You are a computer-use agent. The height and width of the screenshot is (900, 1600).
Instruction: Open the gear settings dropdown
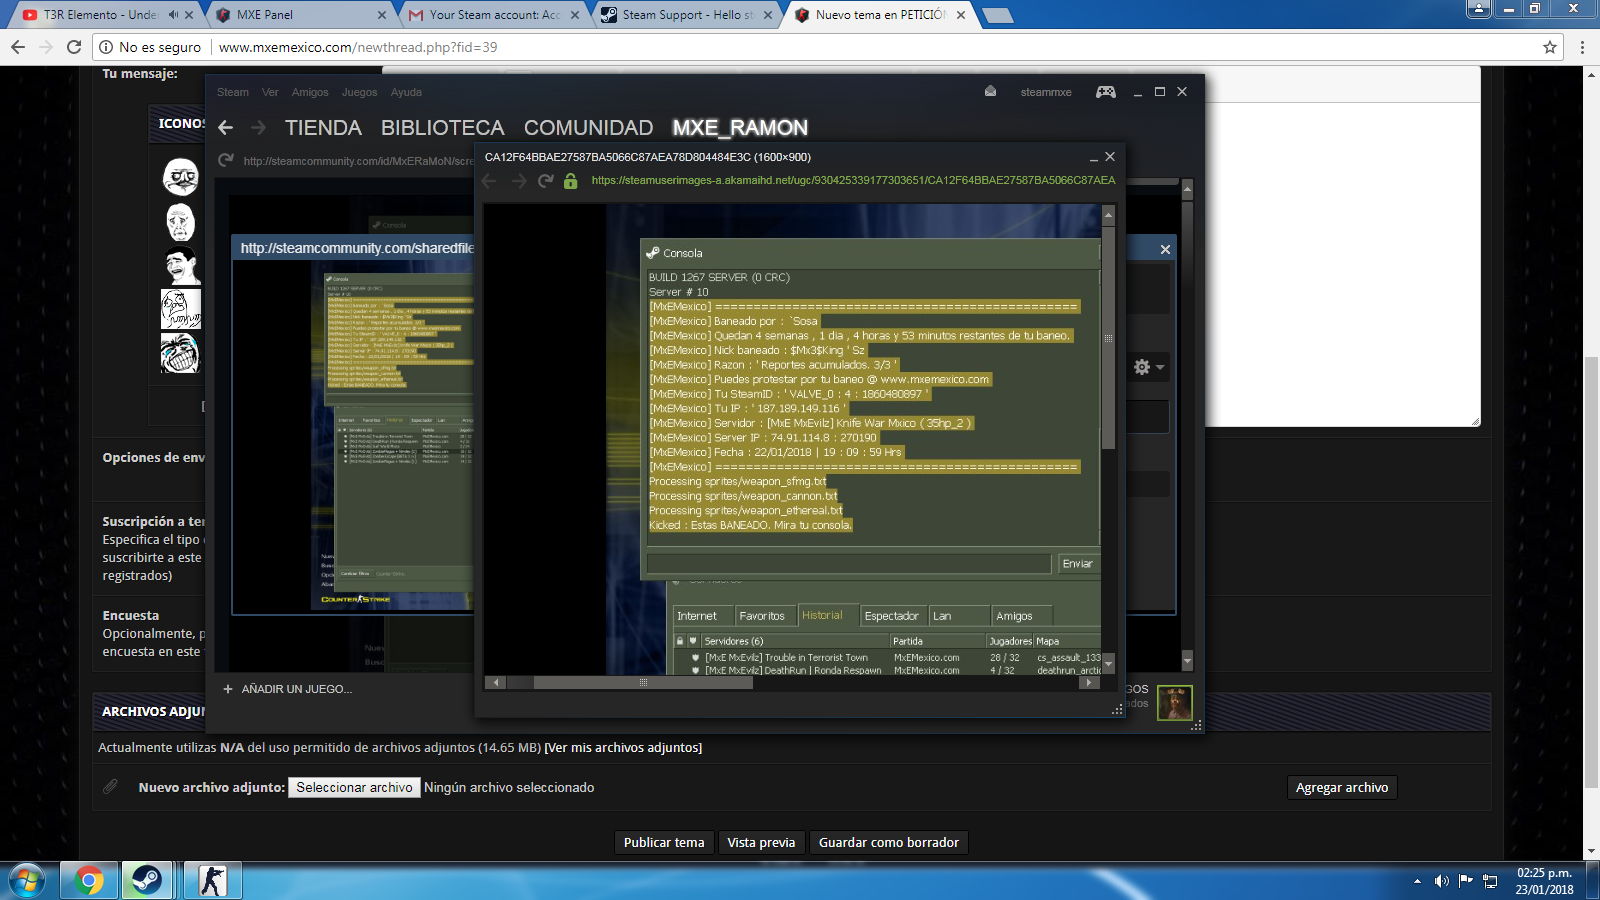1149,367
